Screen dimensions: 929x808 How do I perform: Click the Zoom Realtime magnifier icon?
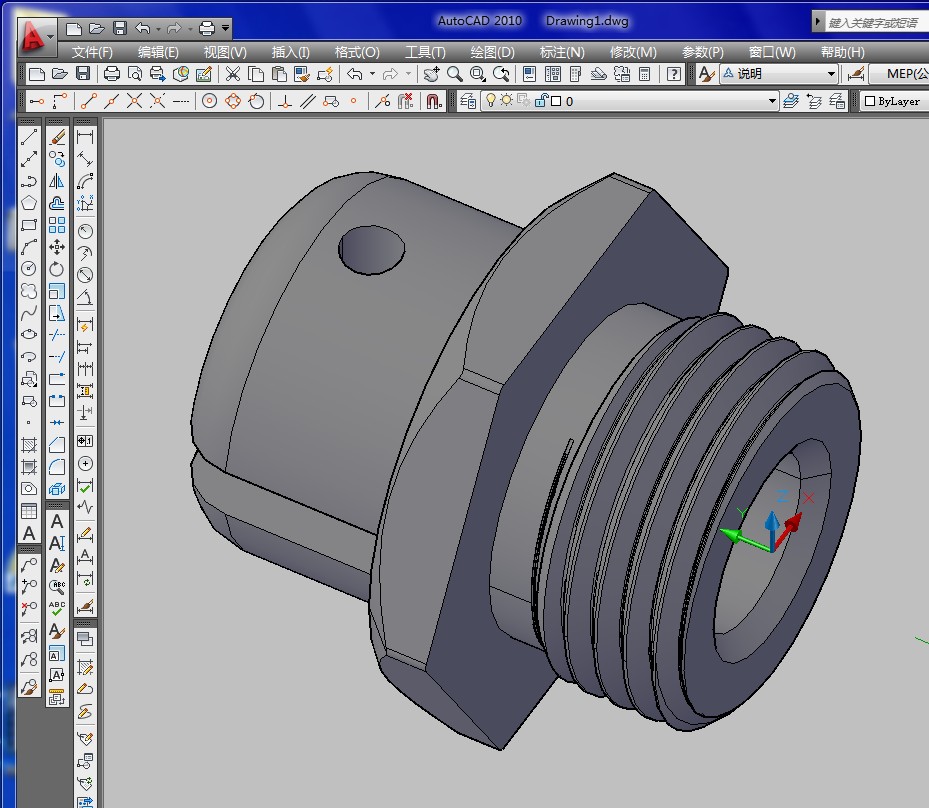(x=454, y=74)
